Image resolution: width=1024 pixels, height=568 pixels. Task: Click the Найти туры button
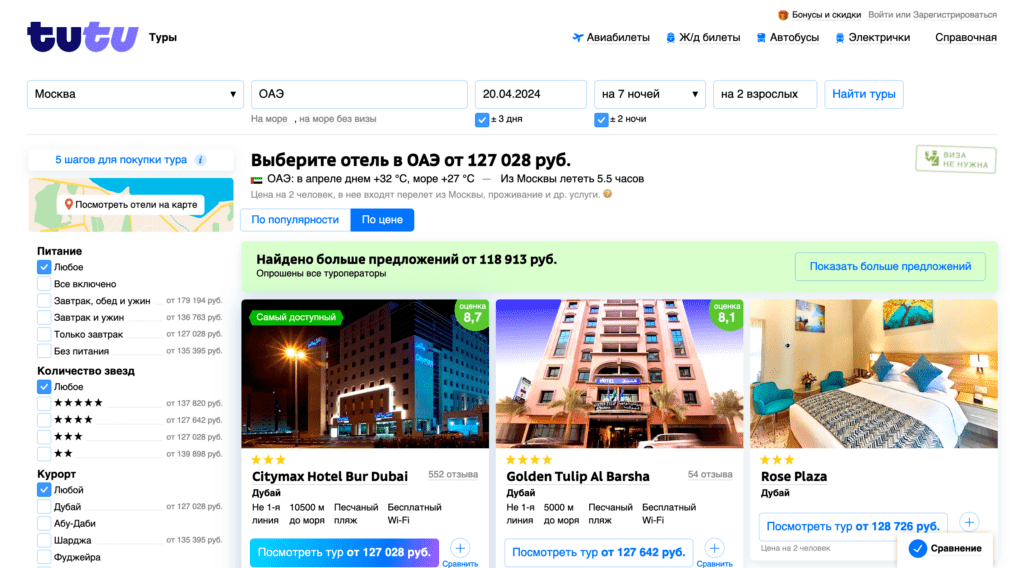(863, 94)
